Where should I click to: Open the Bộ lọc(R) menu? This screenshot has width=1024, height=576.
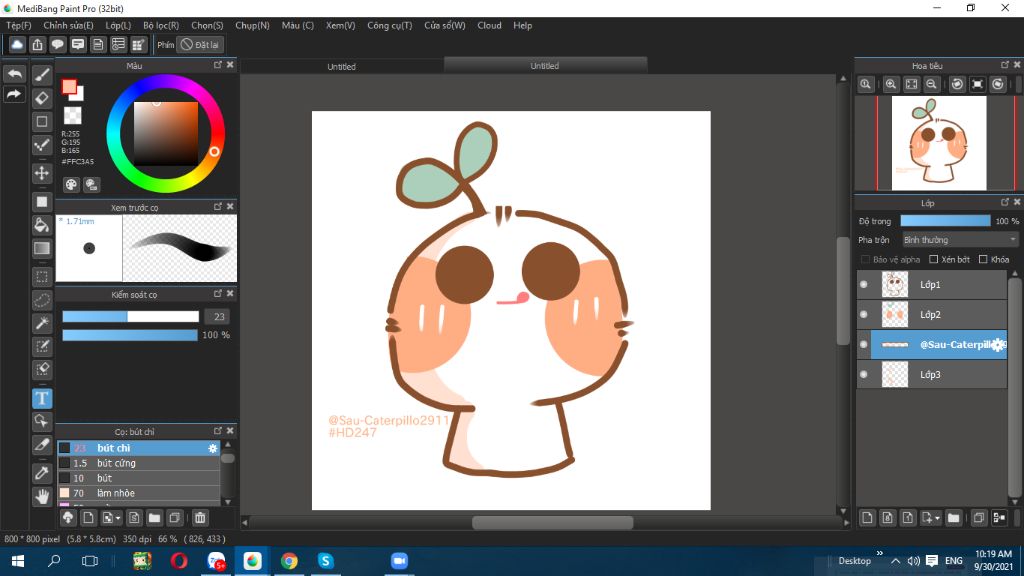[161, 25]
